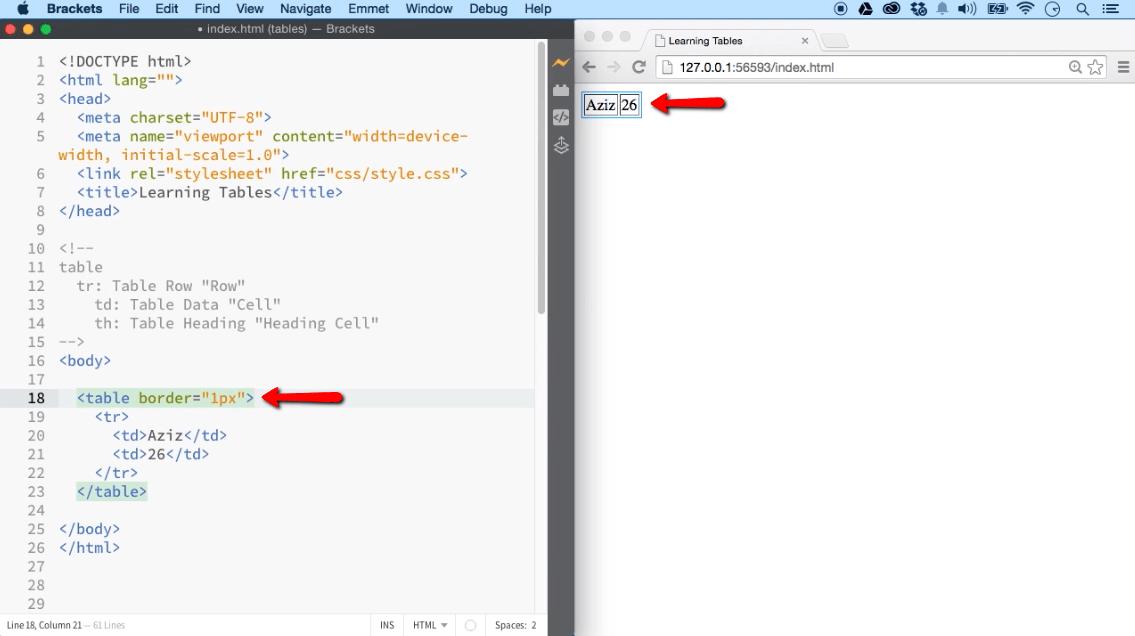Click the upload layers icon in the sidebar
The height and width of the screenshot is (636, 1135).
[561, 146]
